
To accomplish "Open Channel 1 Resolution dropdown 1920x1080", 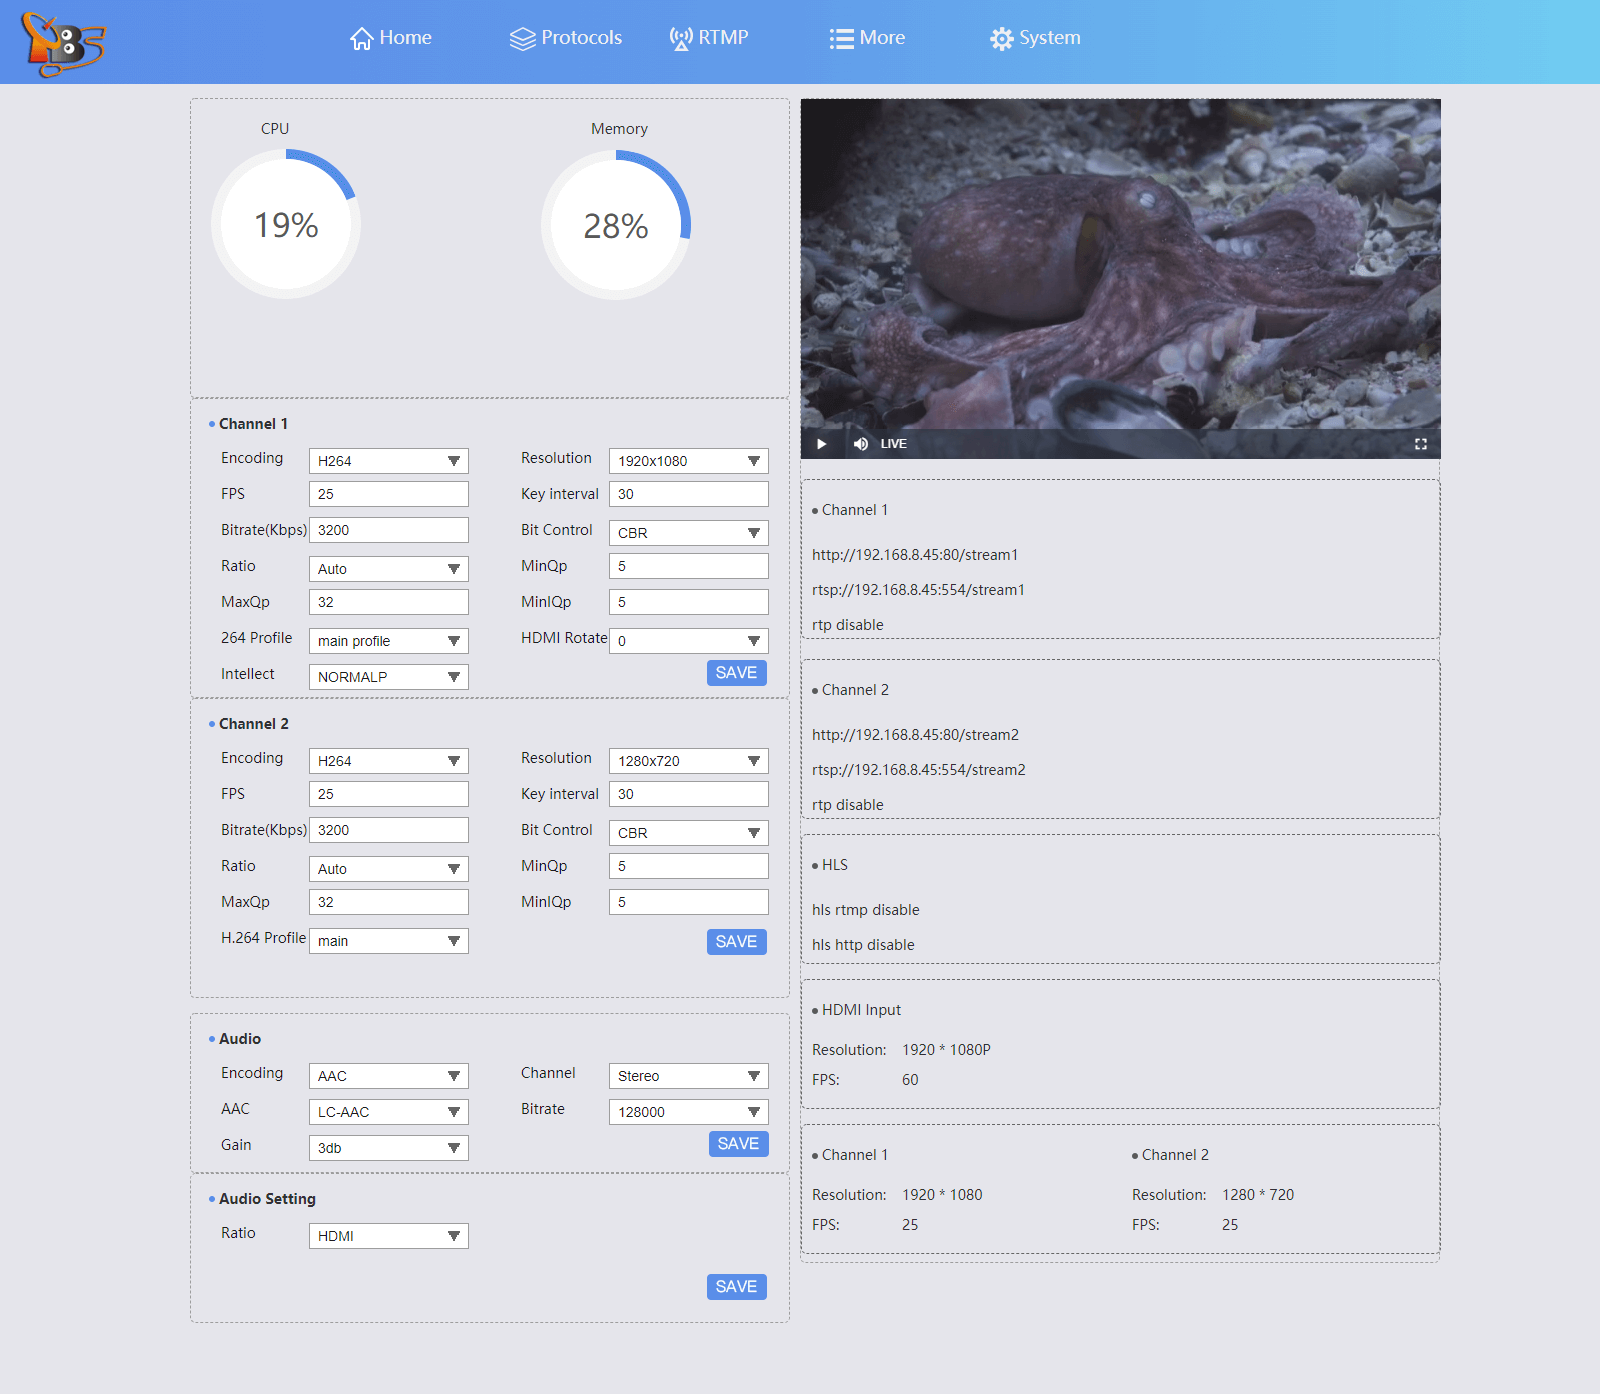I will coord(689,461).
